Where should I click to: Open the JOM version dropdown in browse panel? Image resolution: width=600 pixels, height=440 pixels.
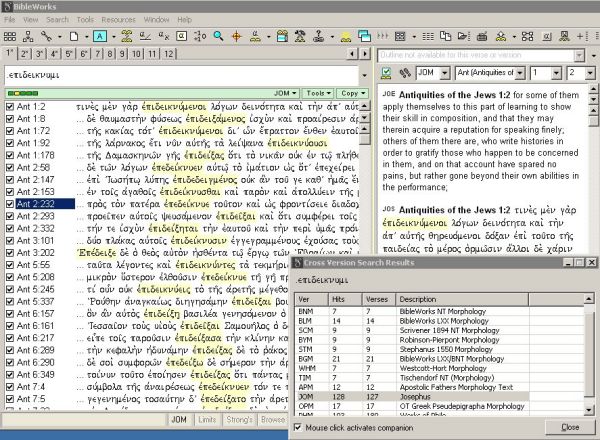[x=445, y=73]
